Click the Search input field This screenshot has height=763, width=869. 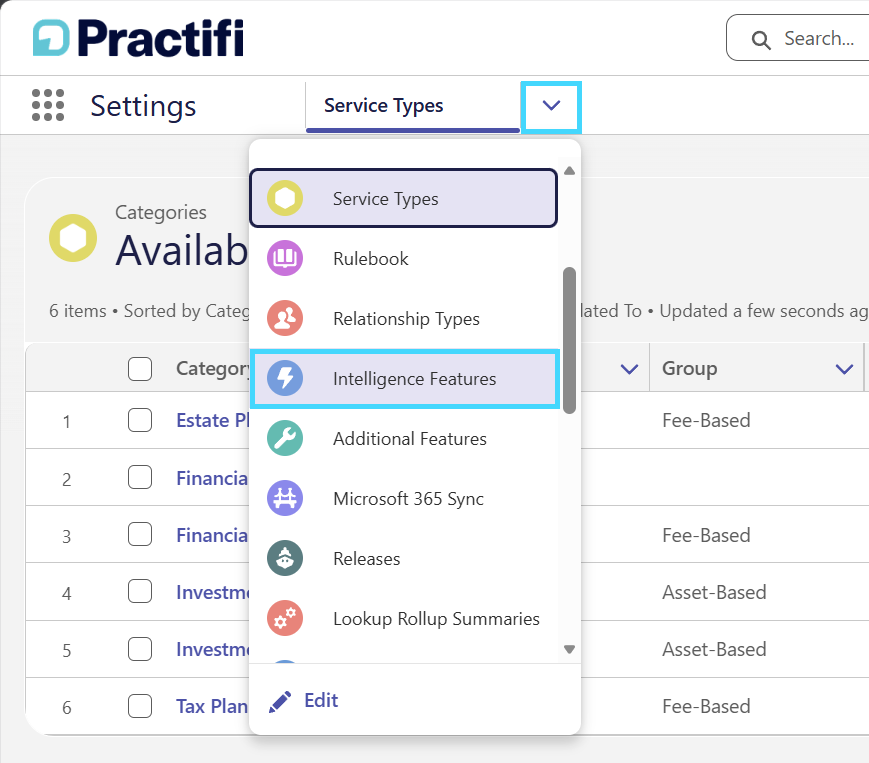tap(798, 38)
